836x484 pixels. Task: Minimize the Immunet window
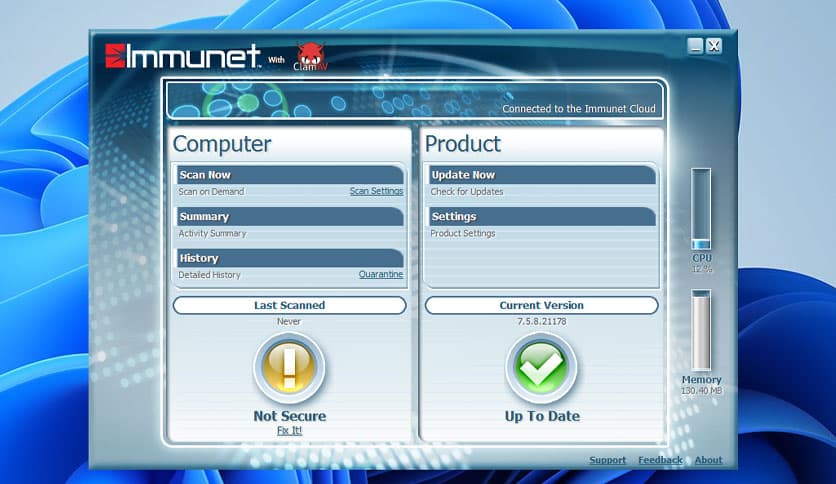(x=695, y=46)
